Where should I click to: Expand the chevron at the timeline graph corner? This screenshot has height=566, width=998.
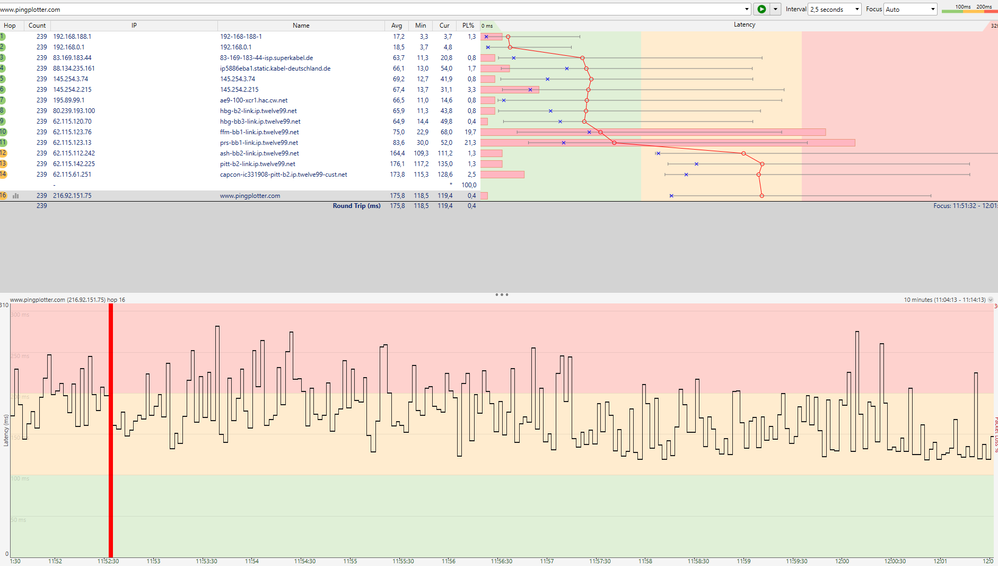990,300
